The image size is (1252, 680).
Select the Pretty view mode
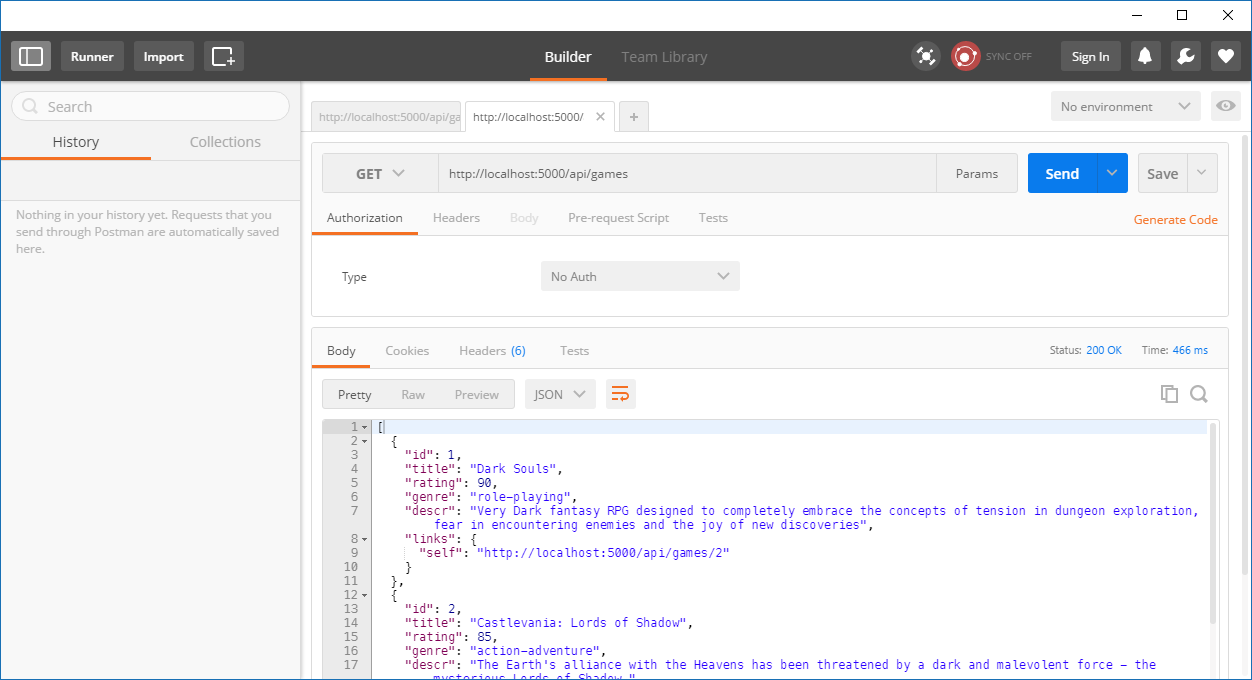354,394
